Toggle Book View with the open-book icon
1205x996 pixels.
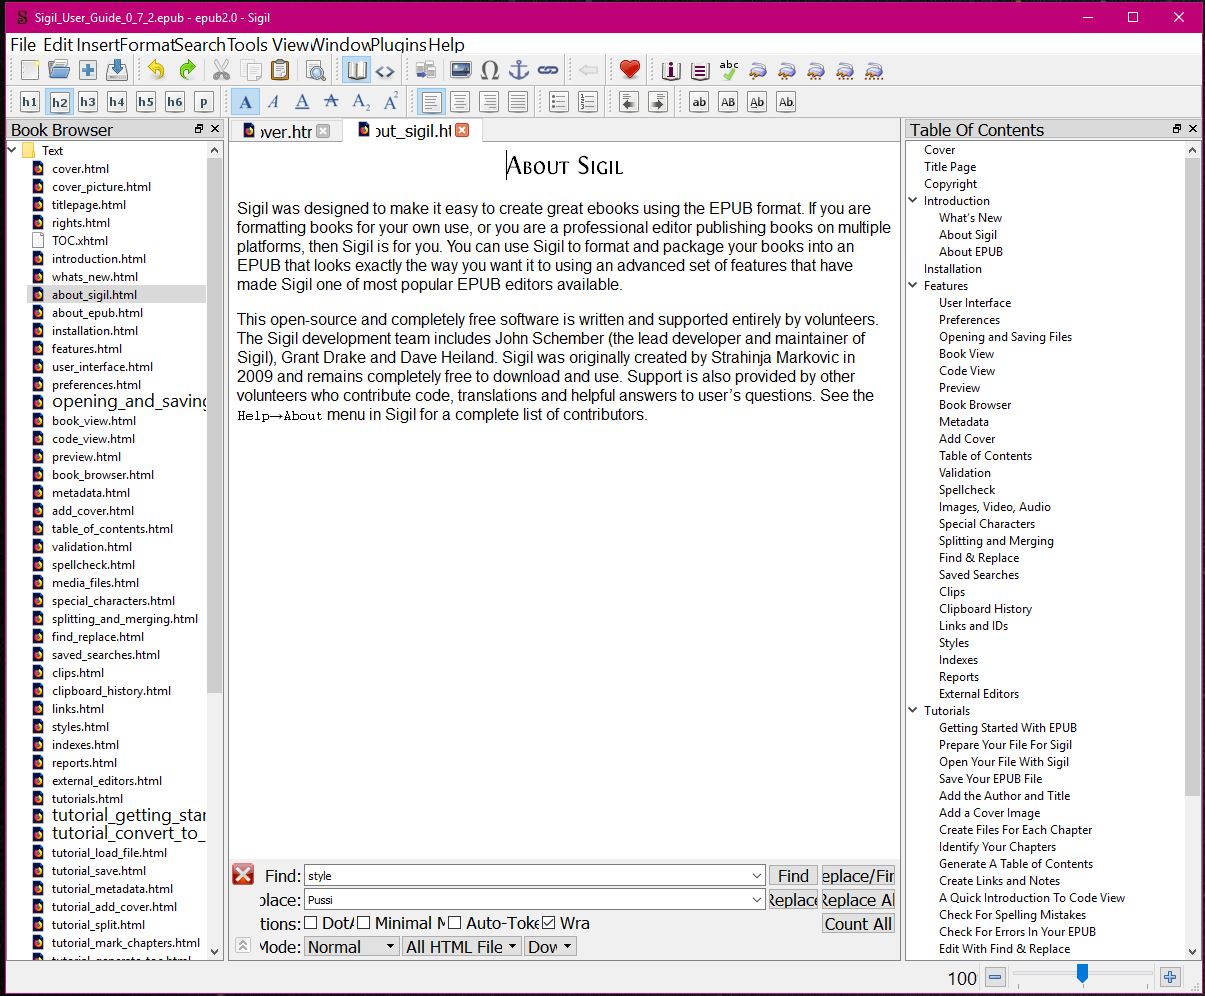click(356, 70)
